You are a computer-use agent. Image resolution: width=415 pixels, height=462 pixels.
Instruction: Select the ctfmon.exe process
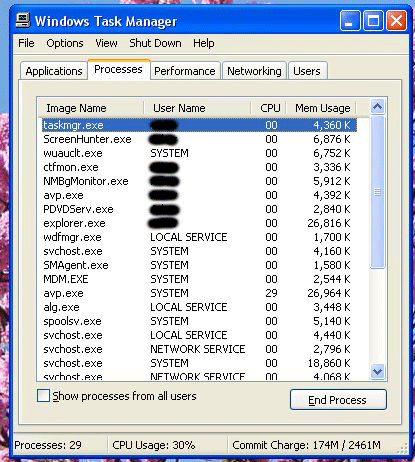coord(199,167)
